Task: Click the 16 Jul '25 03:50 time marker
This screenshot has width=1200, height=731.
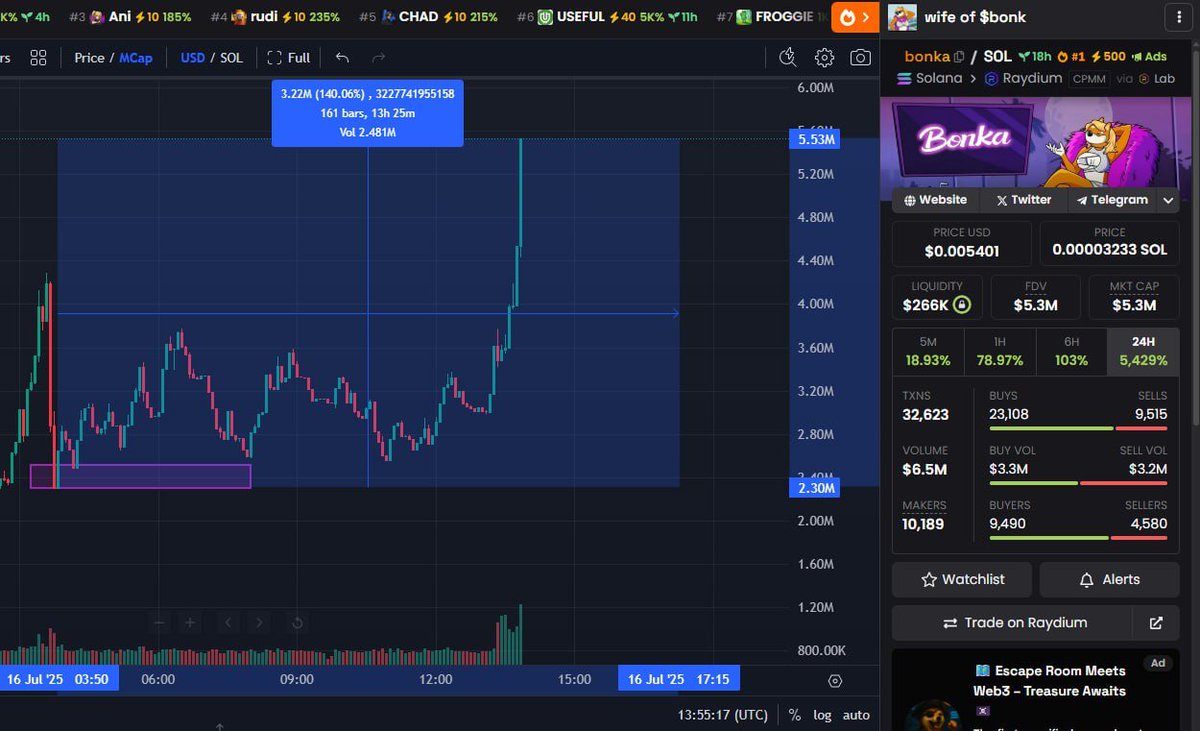Action: 59,680
